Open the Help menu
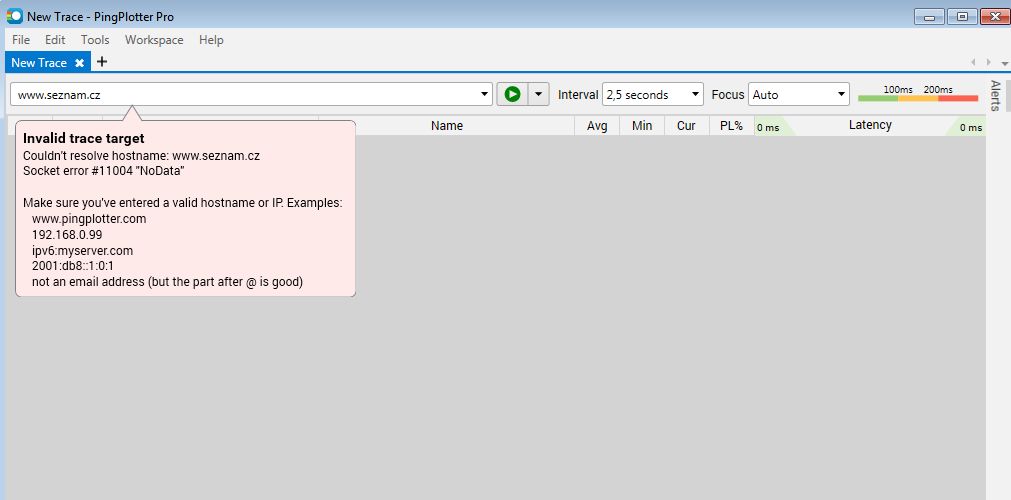1011x500 pixels. click(x=211, y=40)
